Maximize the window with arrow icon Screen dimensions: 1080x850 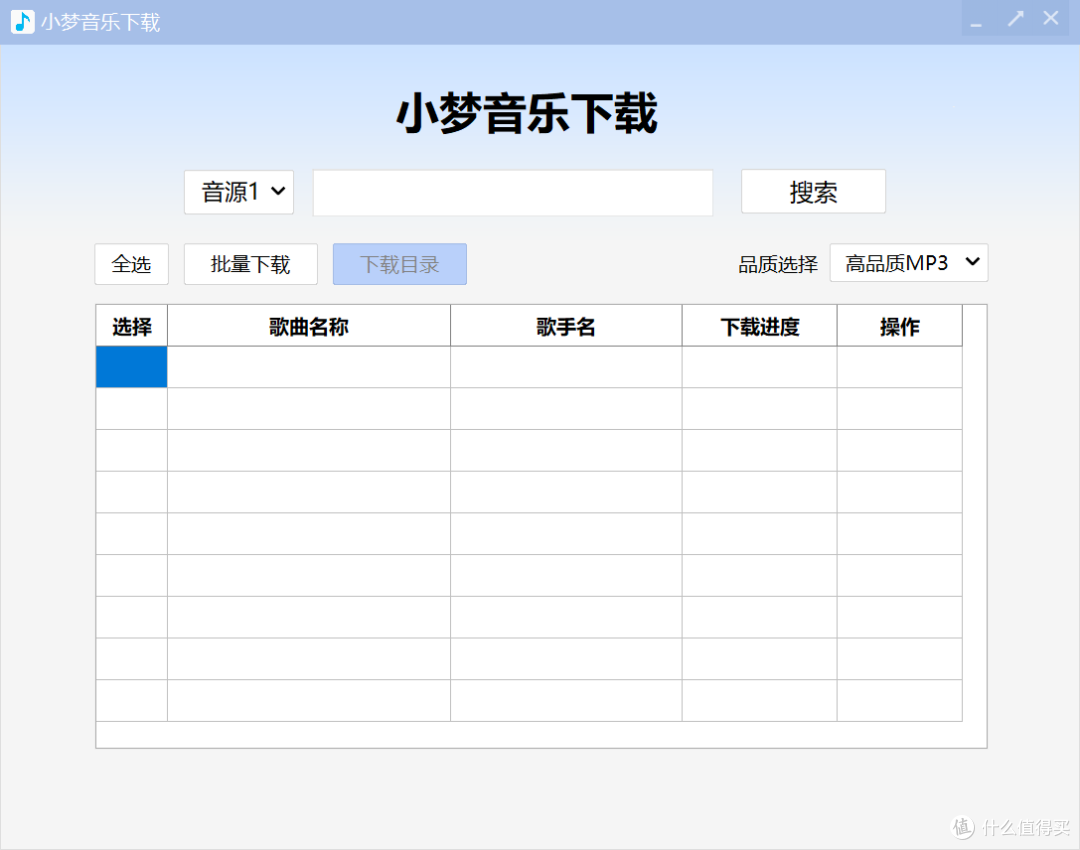click(1015, 19)
